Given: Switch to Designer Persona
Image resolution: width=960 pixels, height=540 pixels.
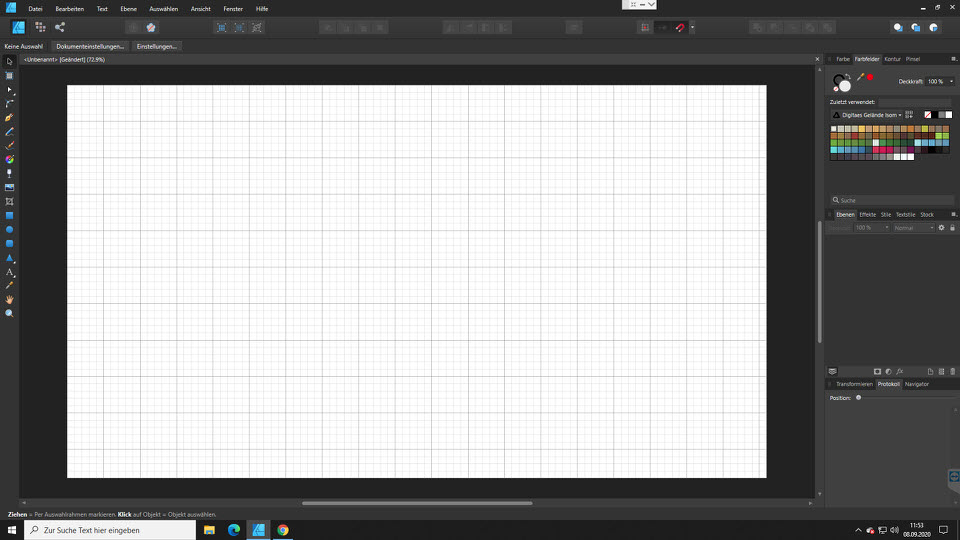Looking at the screenshot, I should click(x=18, y=27).
